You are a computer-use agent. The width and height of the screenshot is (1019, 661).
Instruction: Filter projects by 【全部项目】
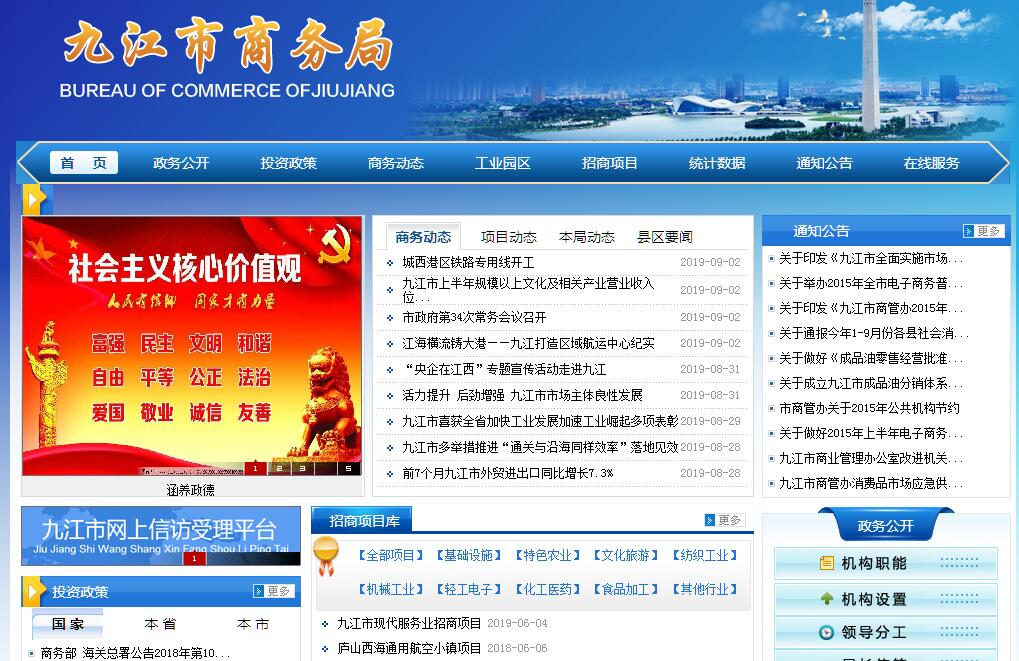click(391, 555)
